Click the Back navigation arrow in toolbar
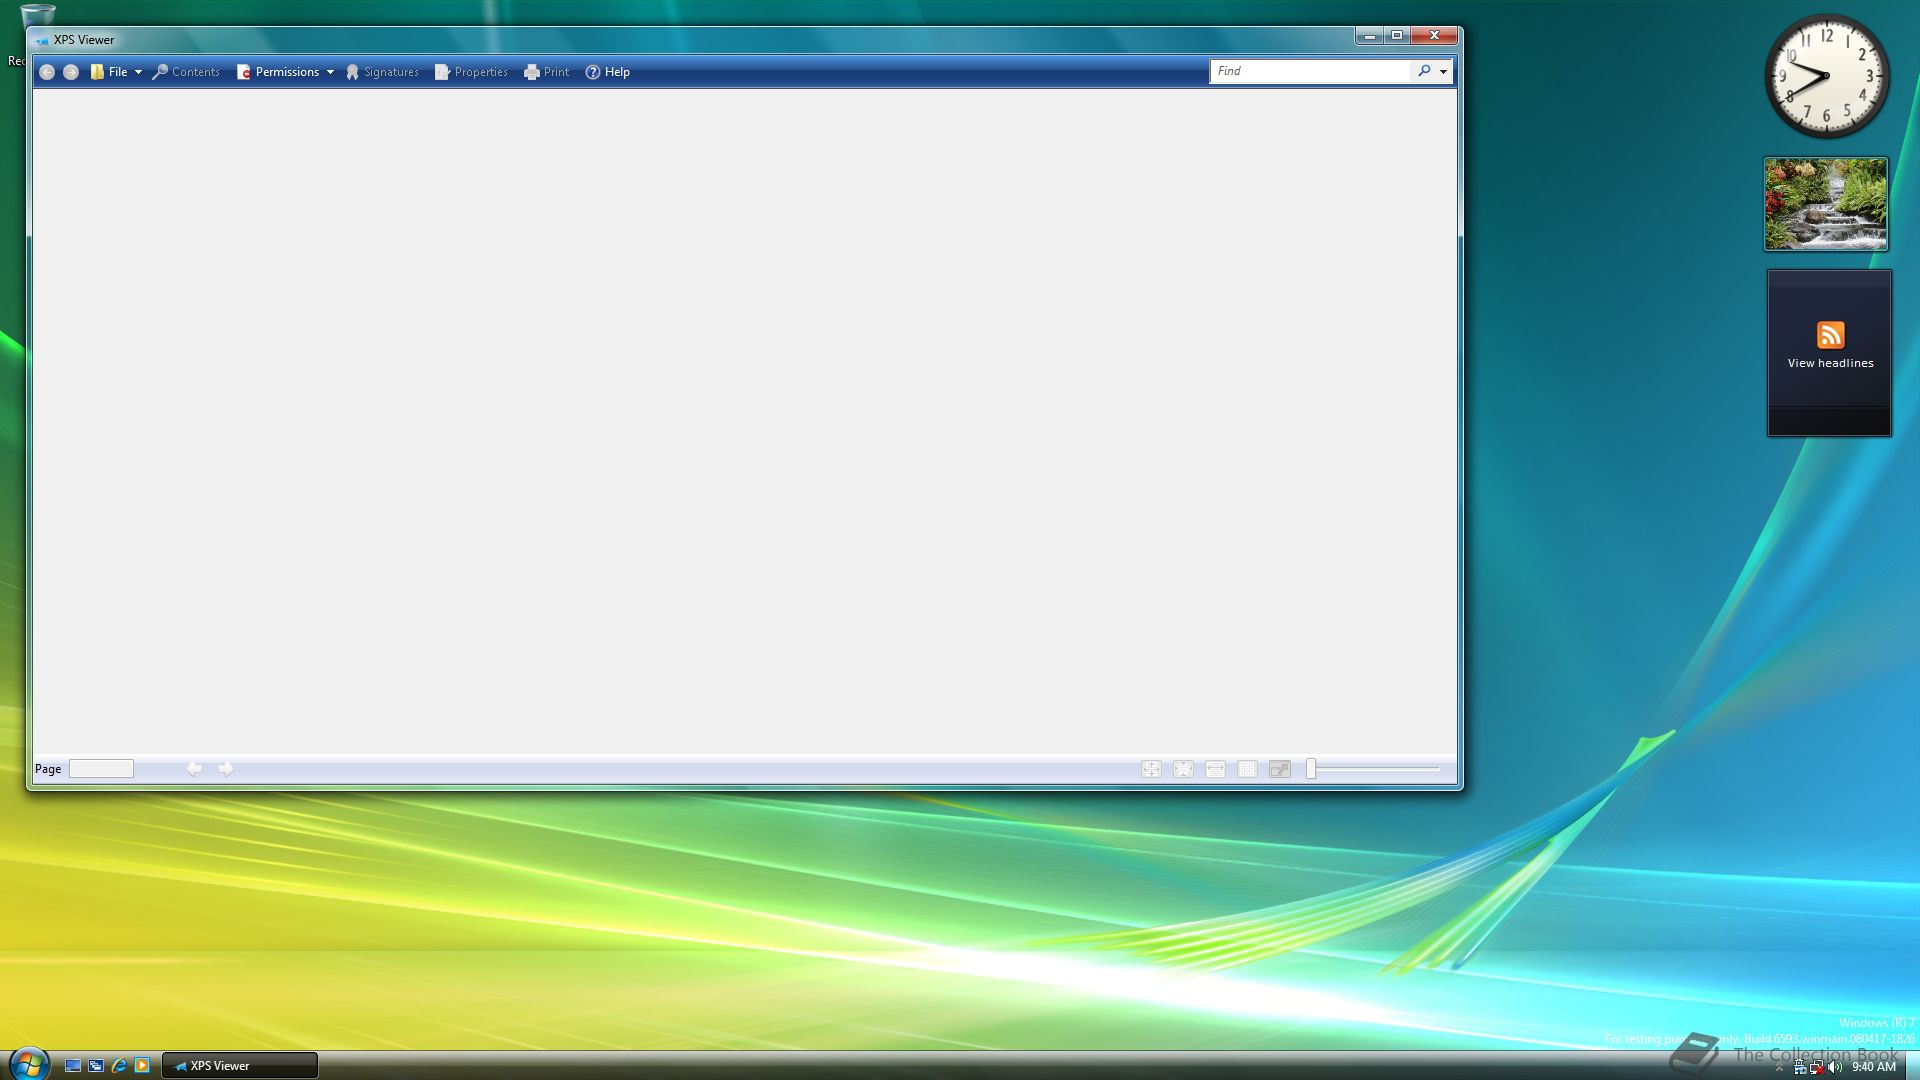This screenshot has width=1920, height=1080. (47, 72)
